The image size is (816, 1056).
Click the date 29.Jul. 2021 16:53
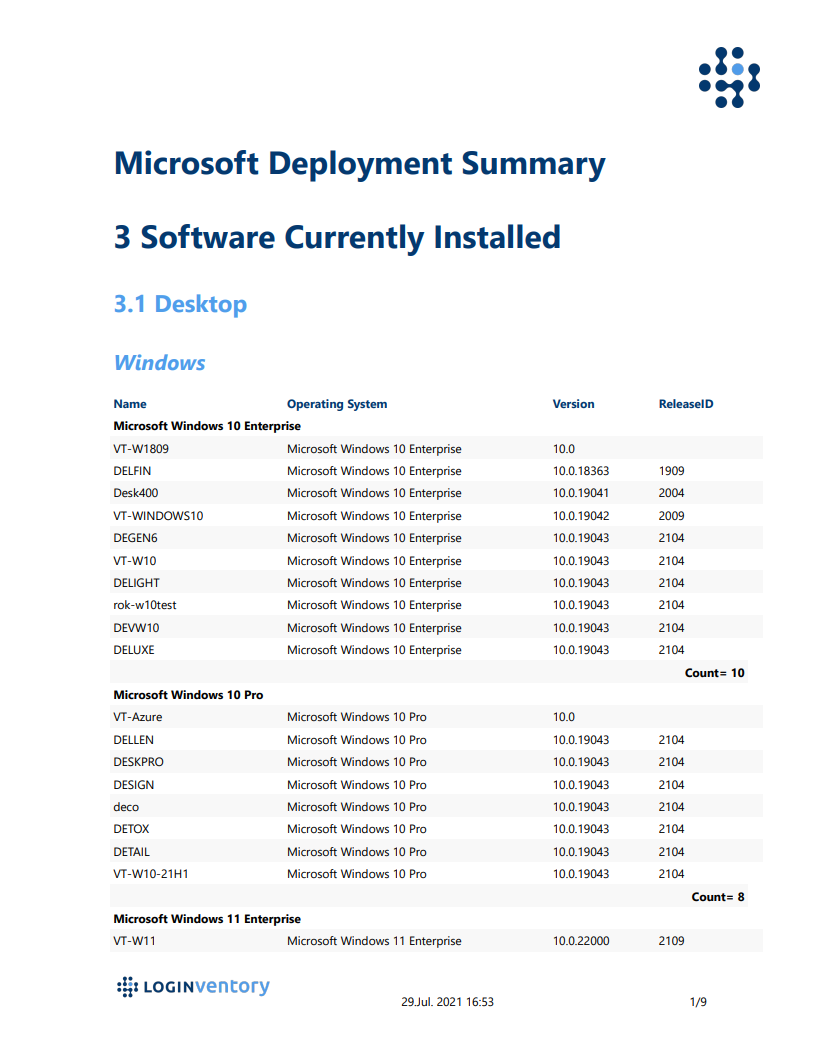pyautogui.click(x=447, y=1002)
